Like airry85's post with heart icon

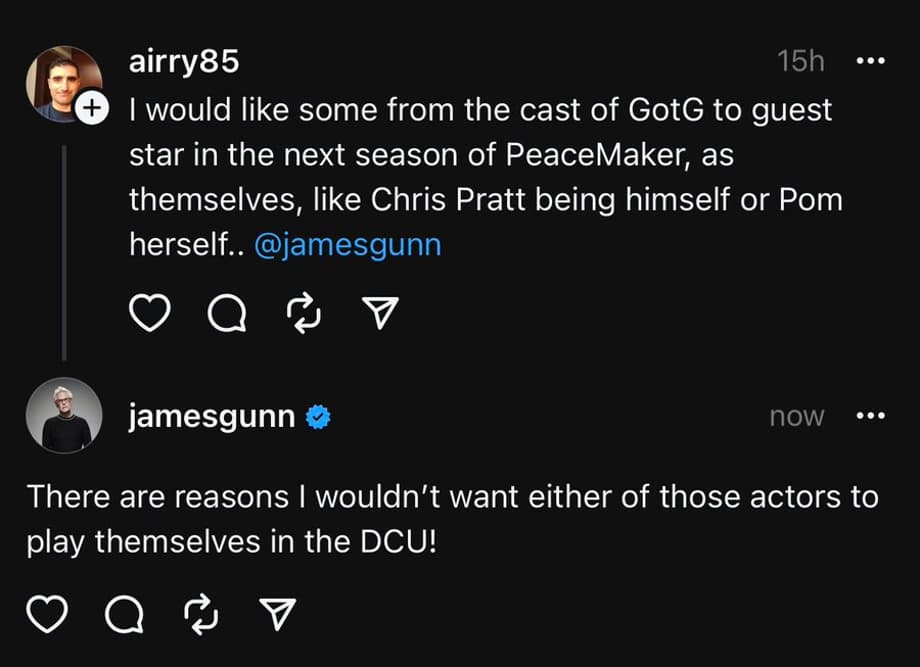148,315
